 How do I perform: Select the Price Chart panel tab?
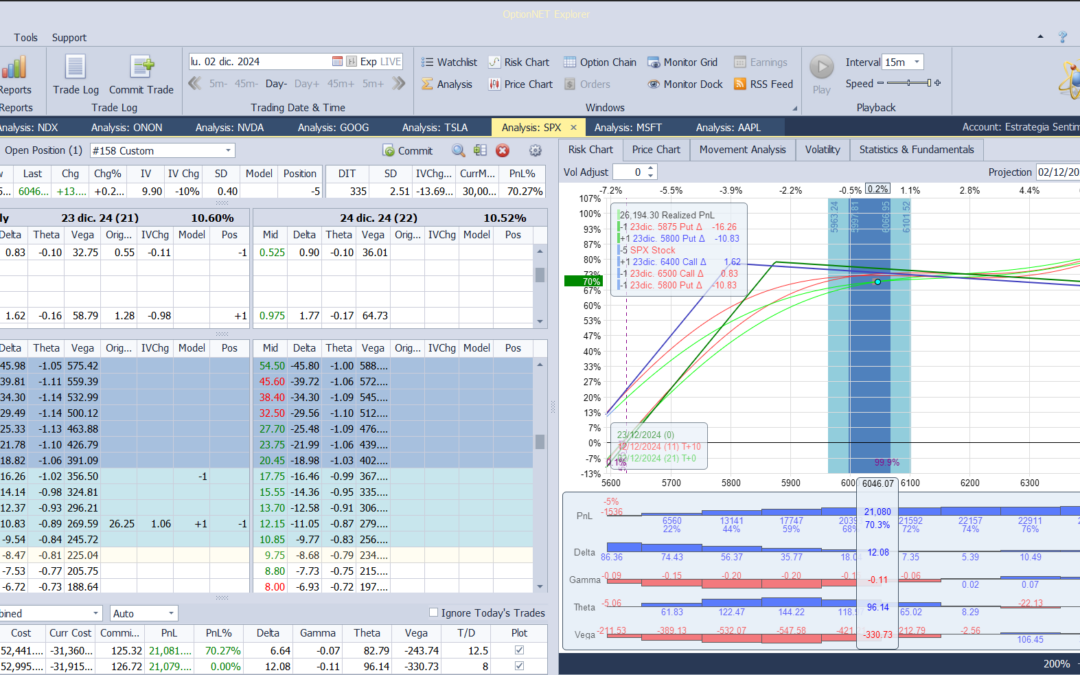click(x=656, y=149)
